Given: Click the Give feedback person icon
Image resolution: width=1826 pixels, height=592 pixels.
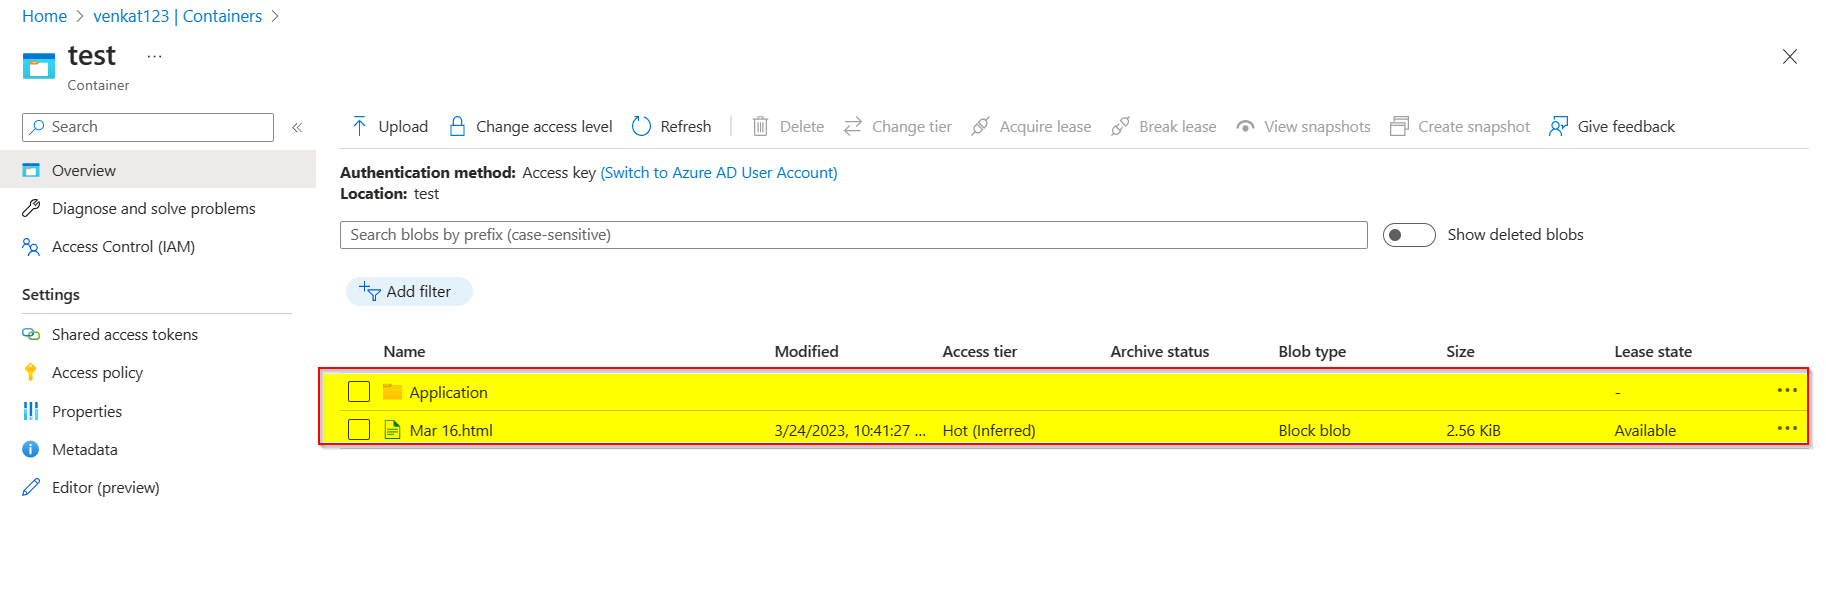Looking at the screenshot, I should tap(1558, 126).
